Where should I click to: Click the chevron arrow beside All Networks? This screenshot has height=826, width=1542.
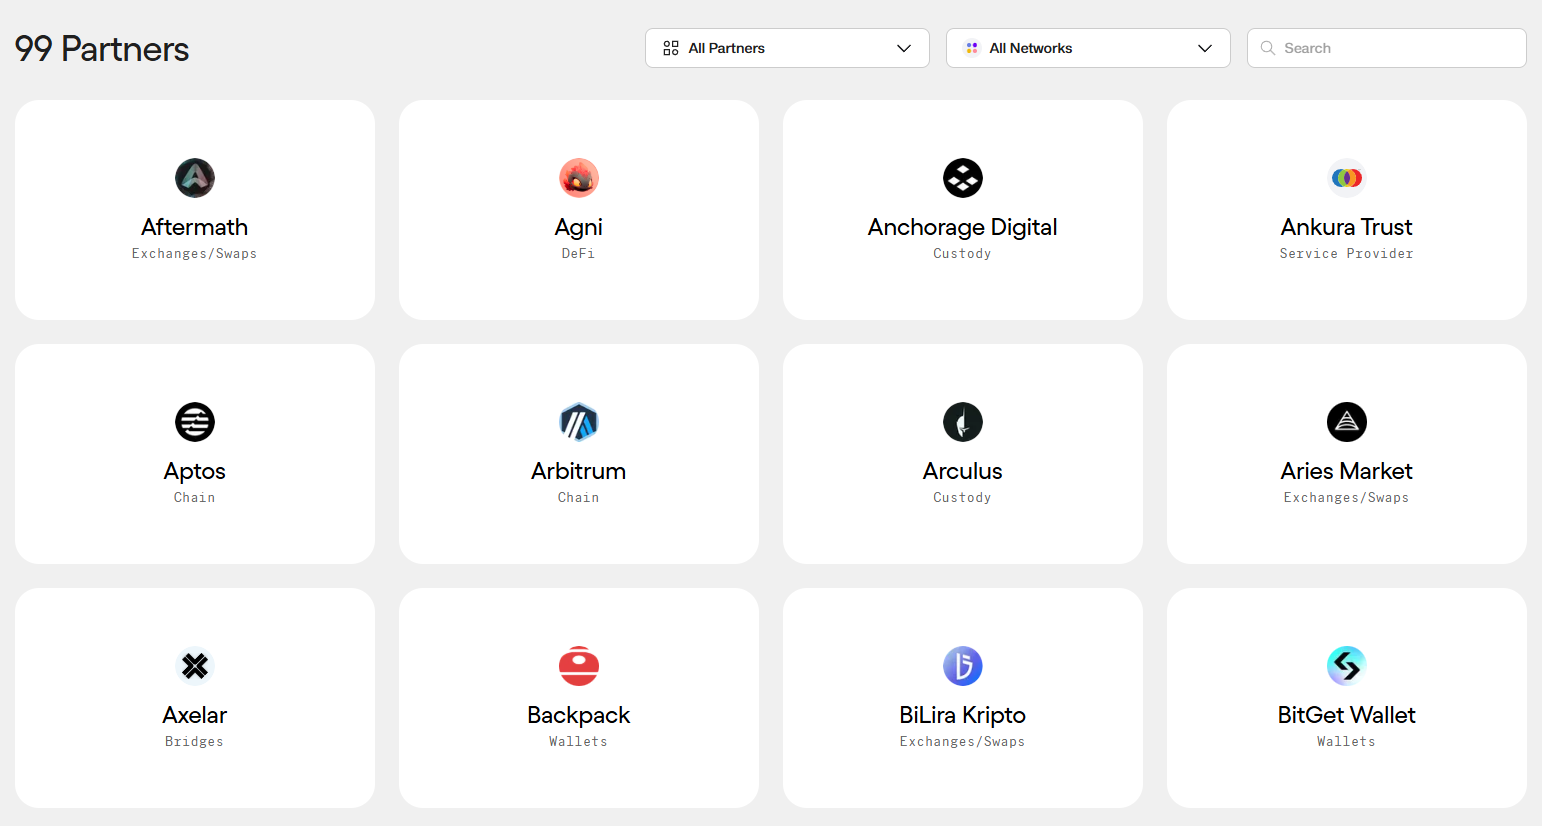coord(1205,48)
